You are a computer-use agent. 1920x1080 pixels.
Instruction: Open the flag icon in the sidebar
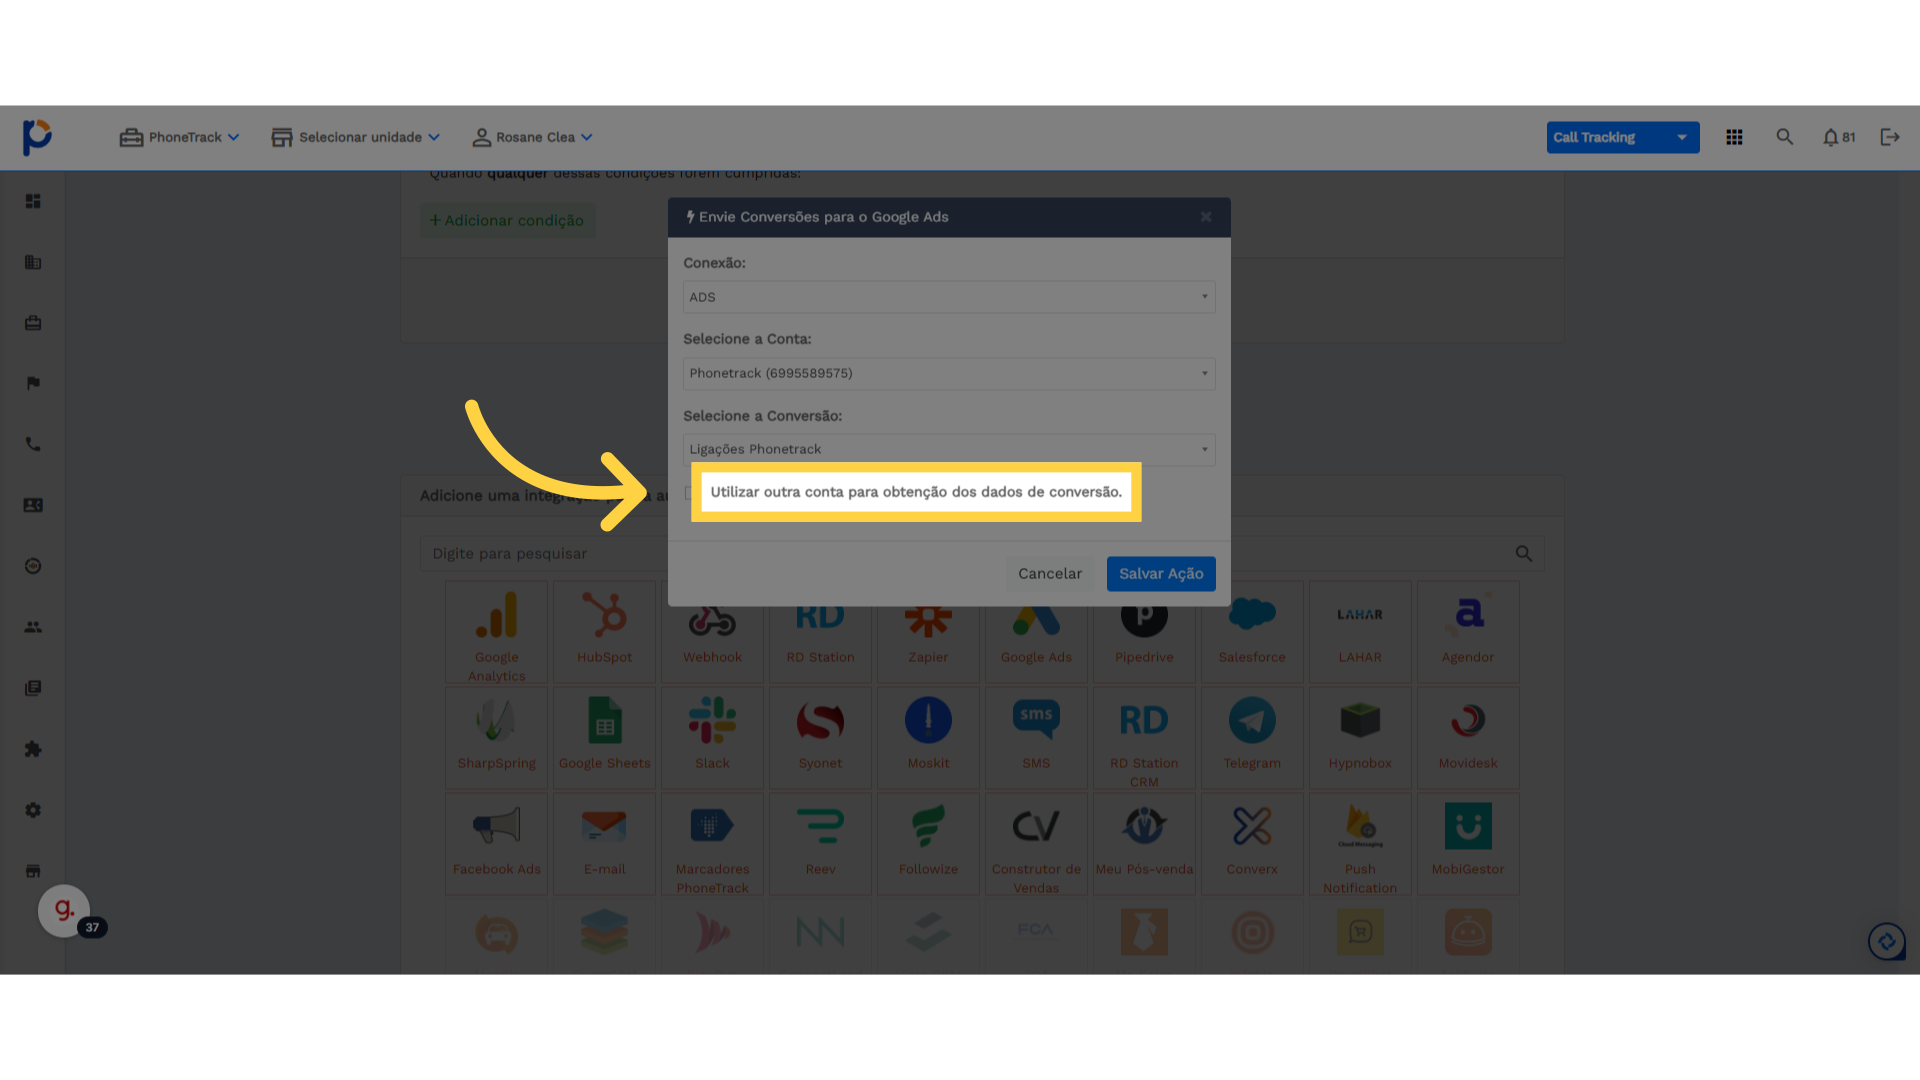click(33, 383)
